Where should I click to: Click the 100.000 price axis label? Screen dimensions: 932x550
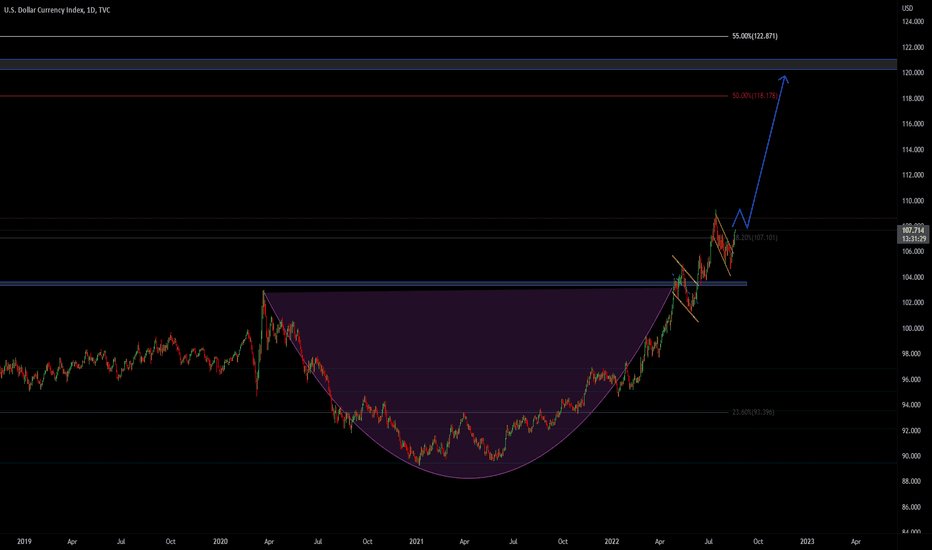click(913, 328)
